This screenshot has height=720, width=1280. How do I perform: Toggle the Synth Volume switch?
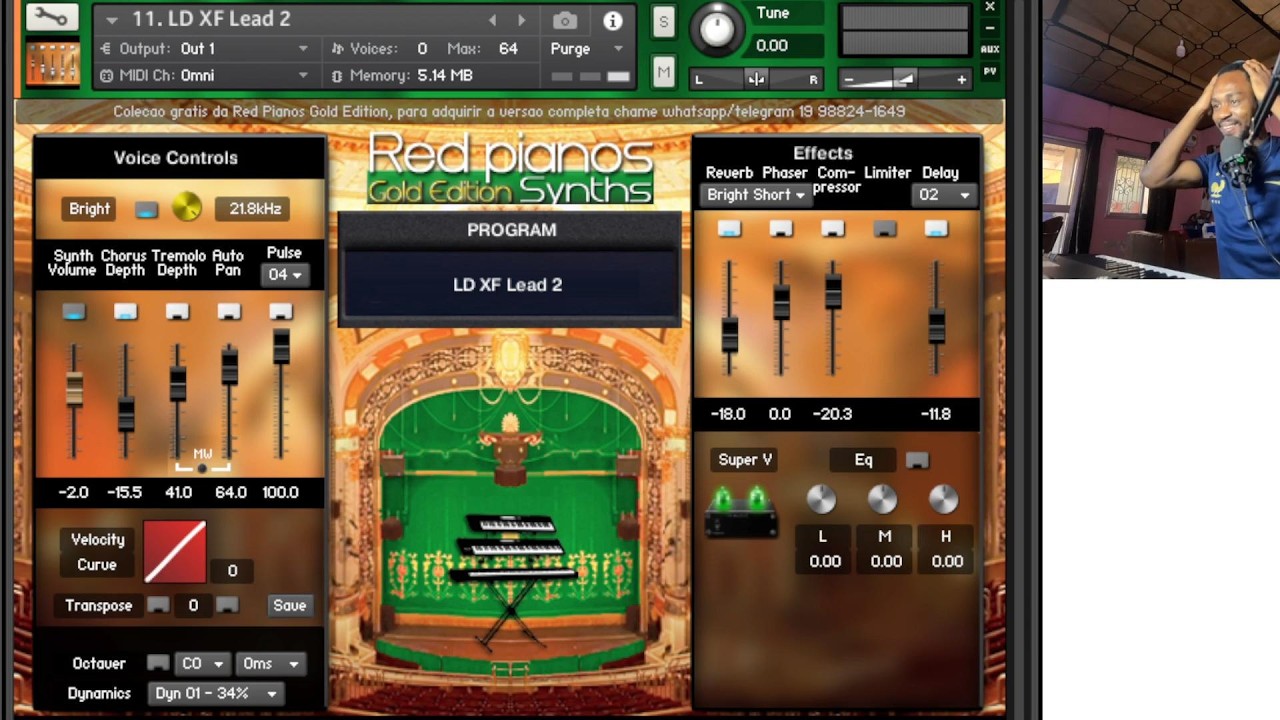[x=73, y=312]
